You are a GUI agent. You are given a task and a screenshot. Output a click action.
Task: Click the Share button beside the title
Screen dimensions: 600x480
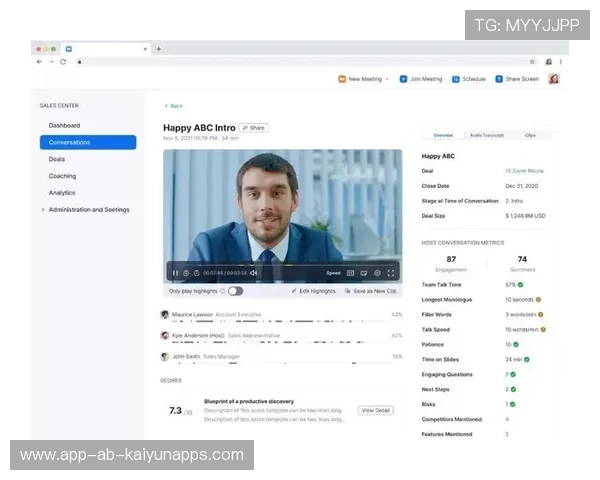pyautogui.click(x=253, y=128)
